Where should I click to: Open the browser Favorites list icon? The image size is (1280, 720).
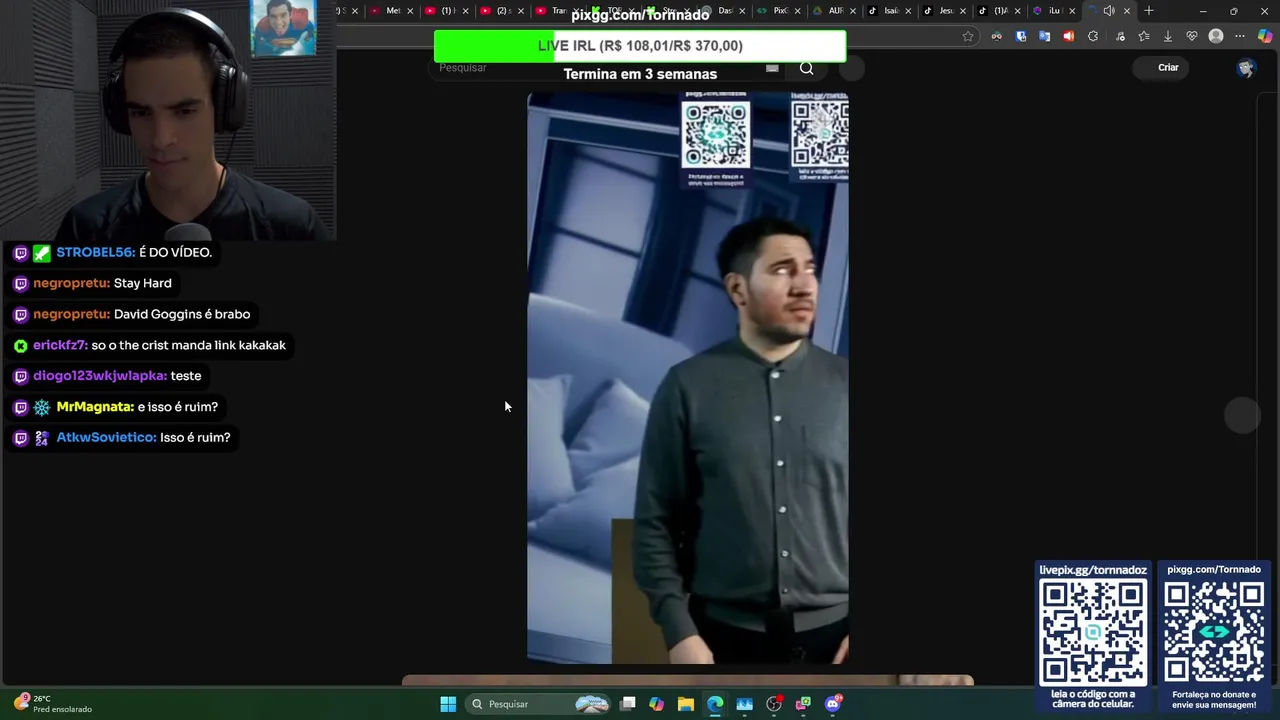pyautogui.click(x=1144, y=36)
